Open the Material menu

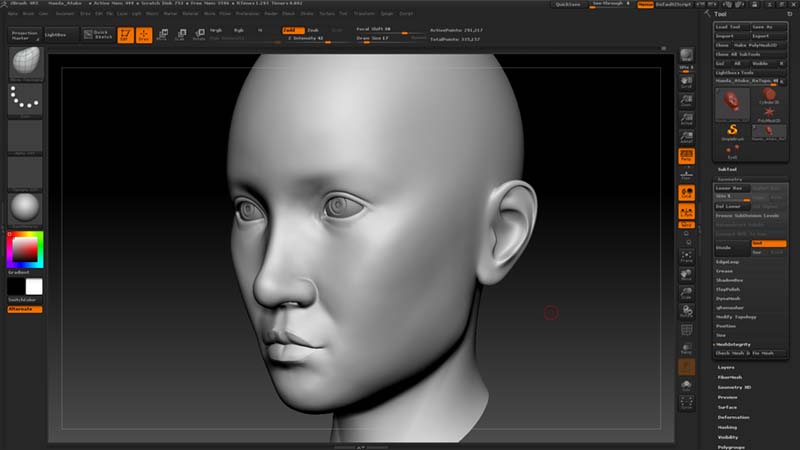click(190, 14)
